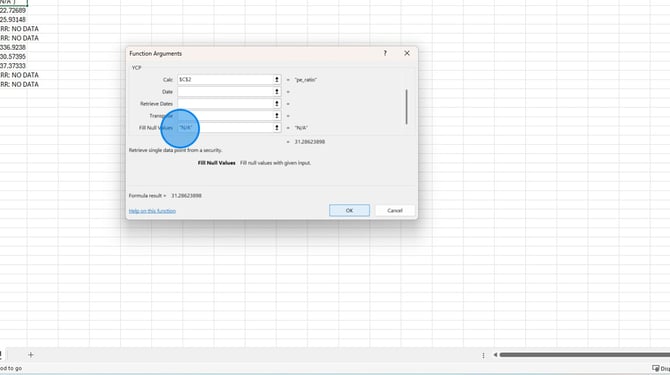The width and height of the screenshot is (670, 375).
Task: Click the dialog's vertical argument scrollbar
Action: coord(406,107)
